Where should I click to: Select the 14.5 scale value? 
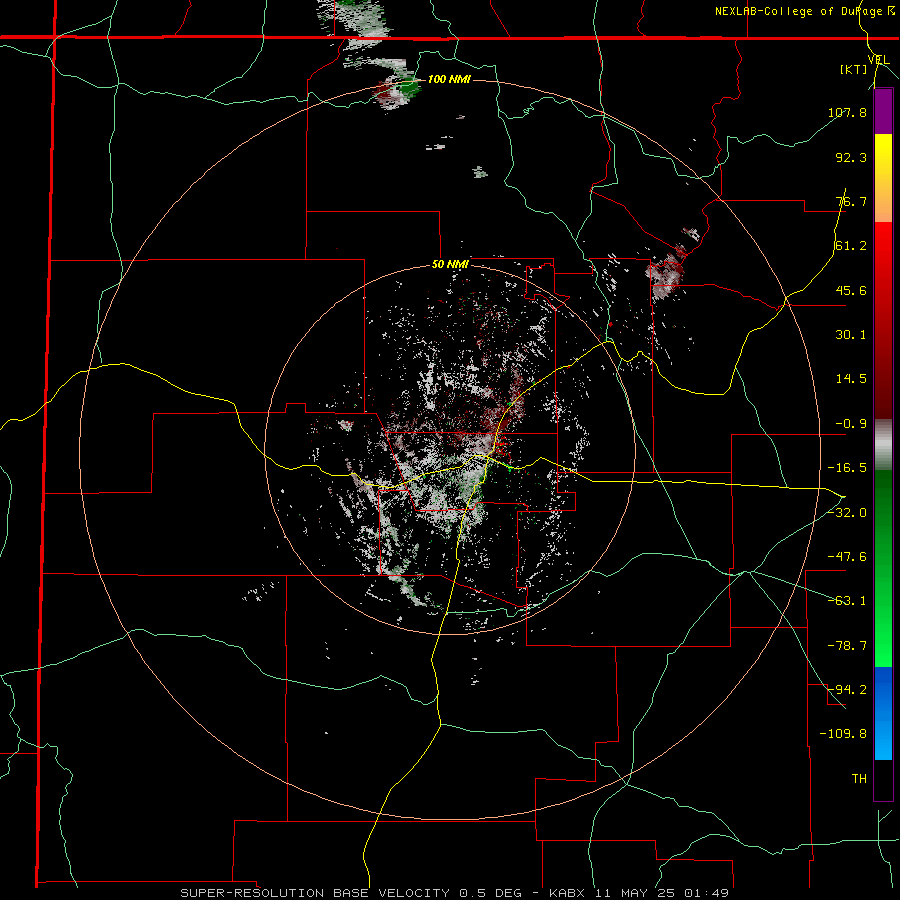pyautogui.click(x=851, y=379)
